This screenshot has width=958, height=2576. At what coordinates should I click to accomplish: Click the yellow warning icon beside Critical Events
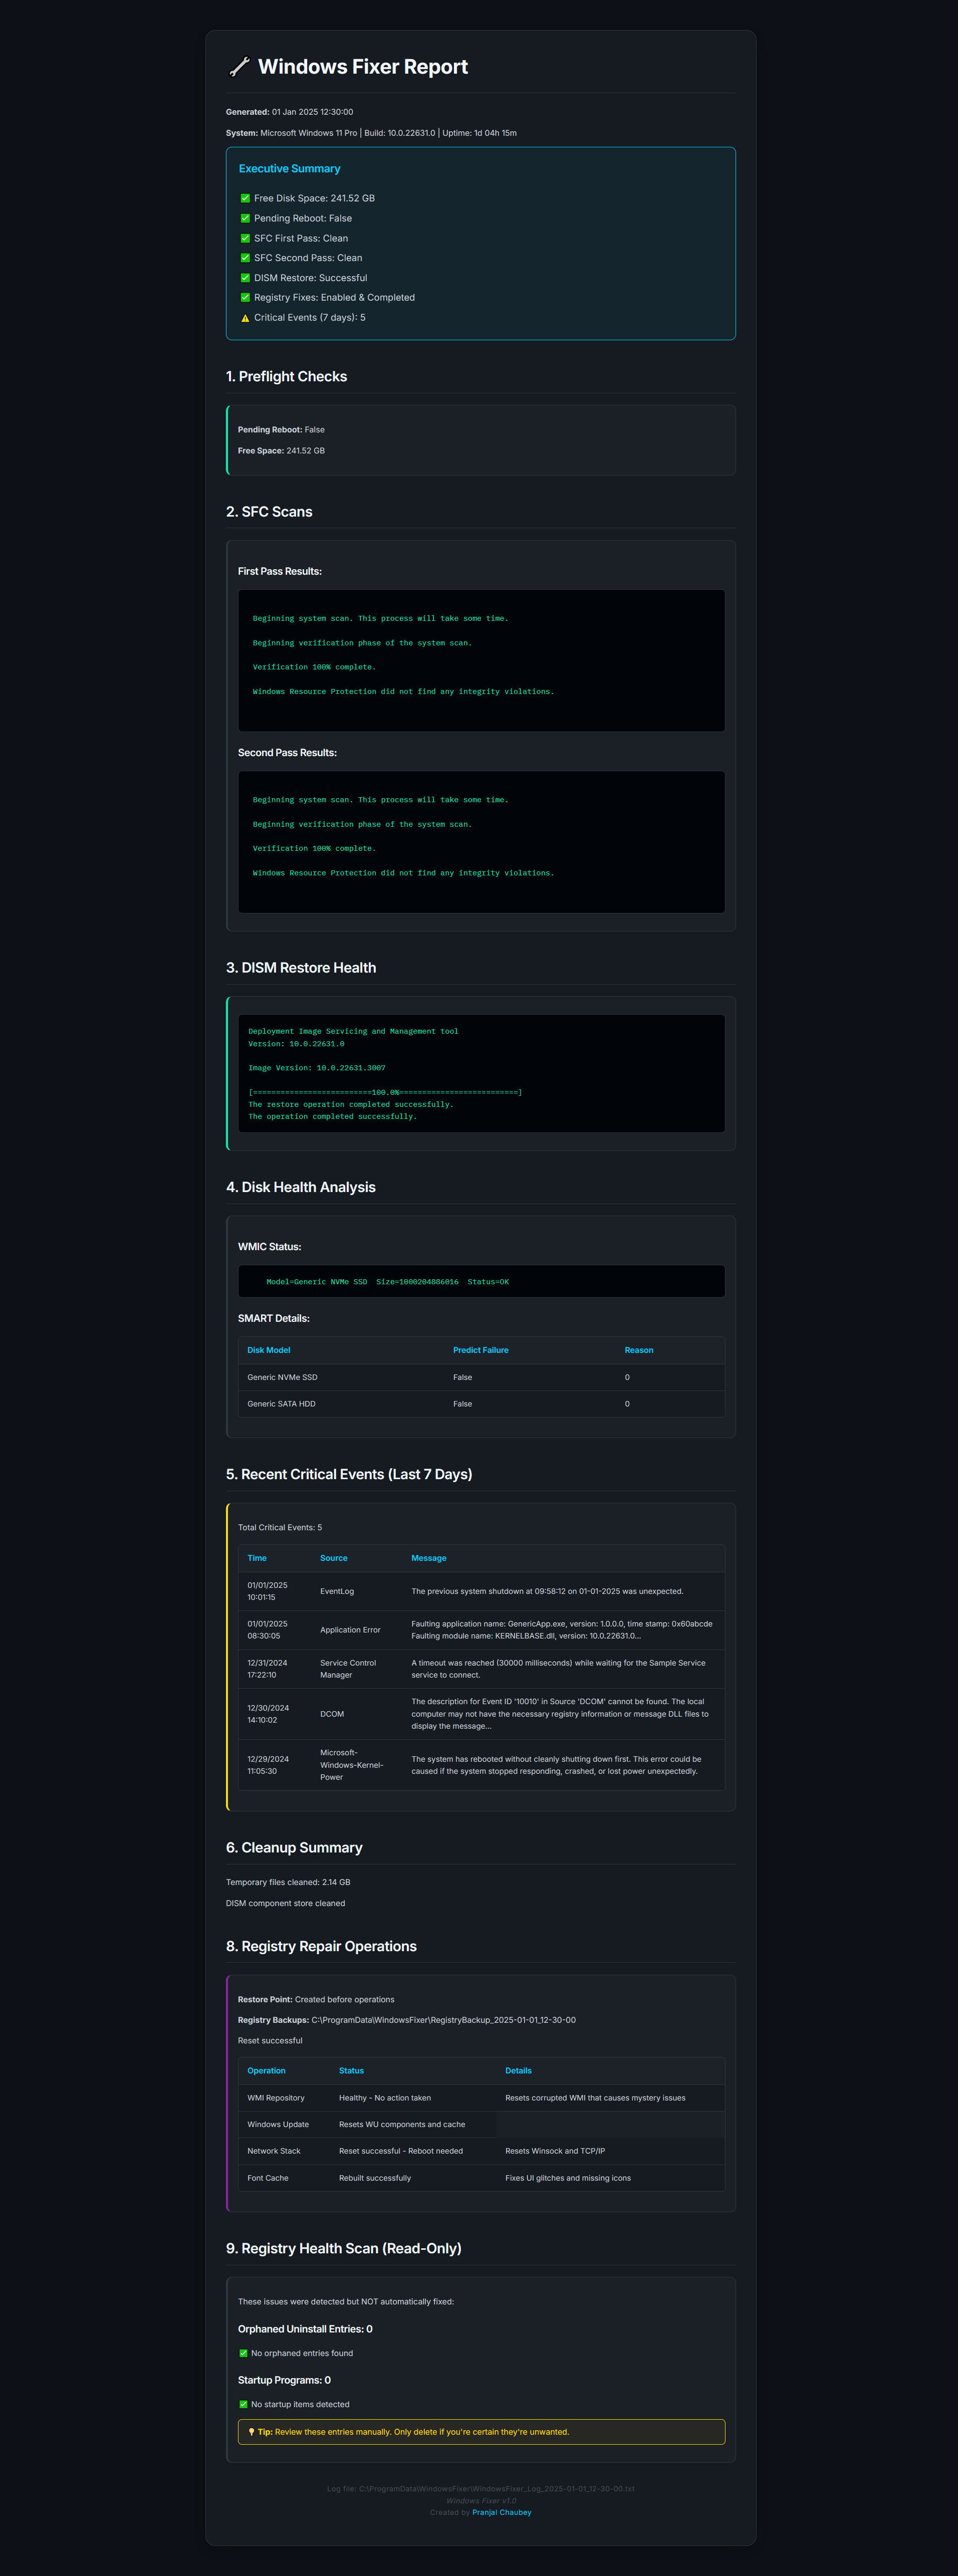pyautogui.click(x=245, y=318)
